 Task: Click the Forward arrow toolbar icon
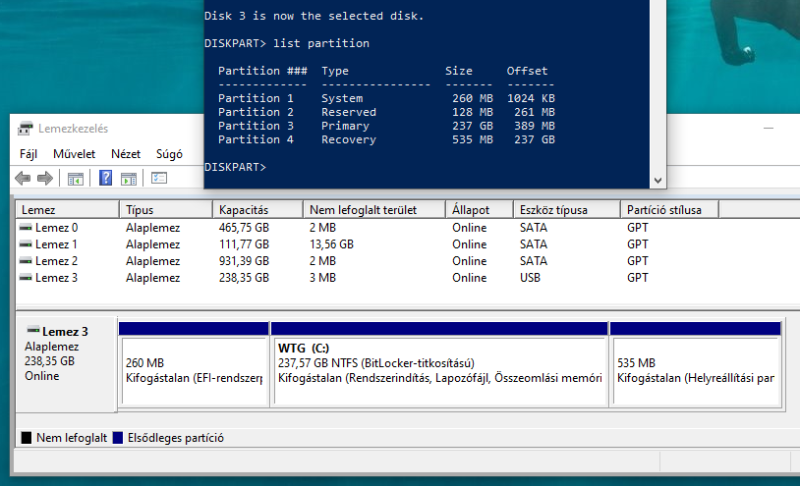point(45,178)
